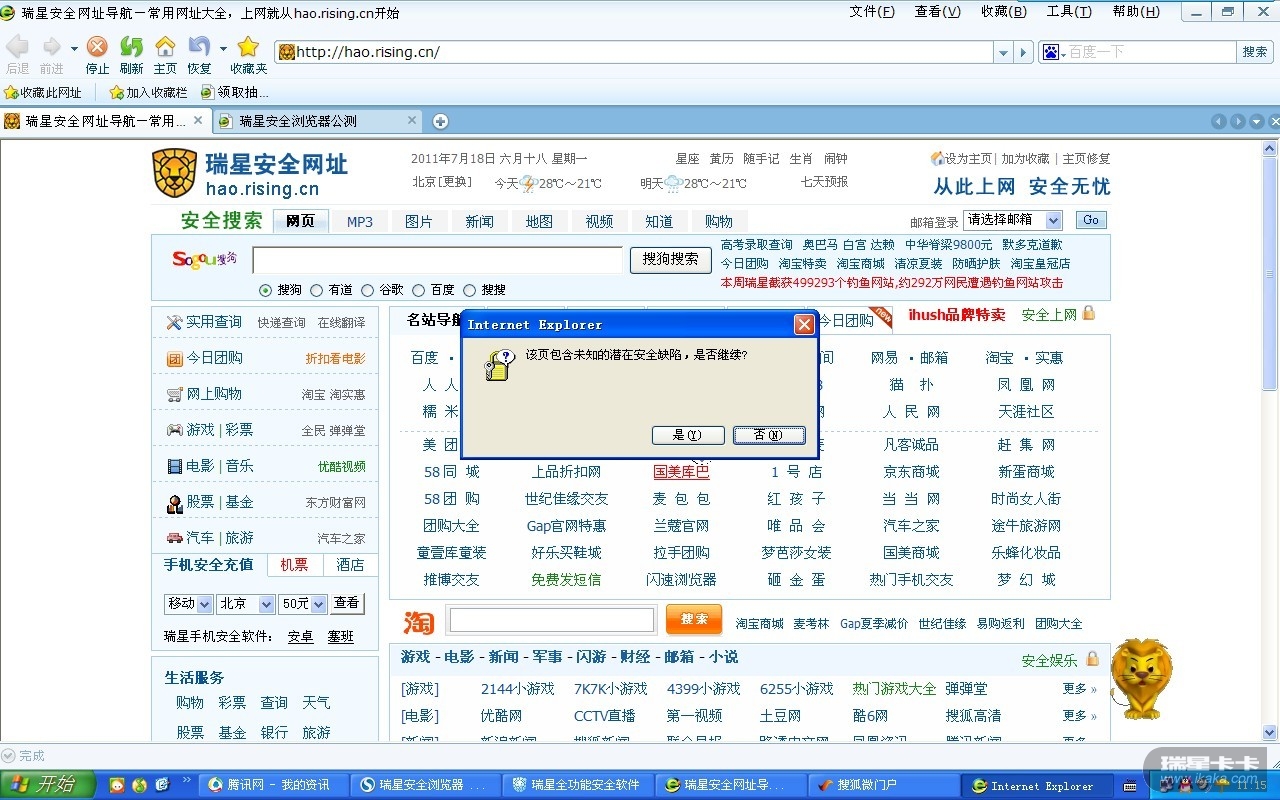1280x800 pixels.
Task: Select the 谷歌 search engine radio
Action: [368, 290]
